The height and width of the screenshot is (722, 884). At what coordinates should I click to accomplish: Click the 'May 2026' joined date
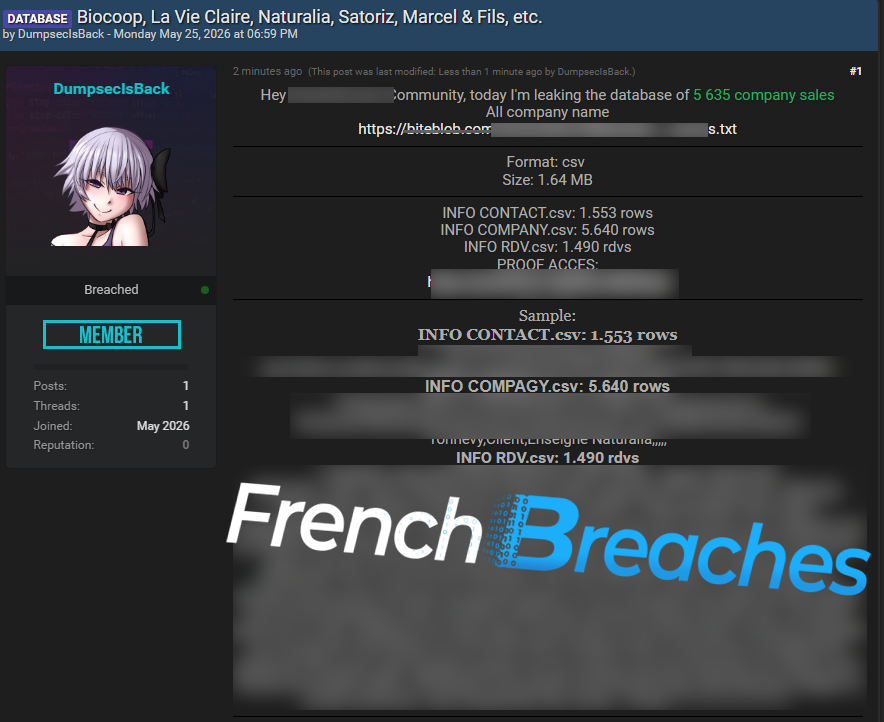(x=163, y=426)
